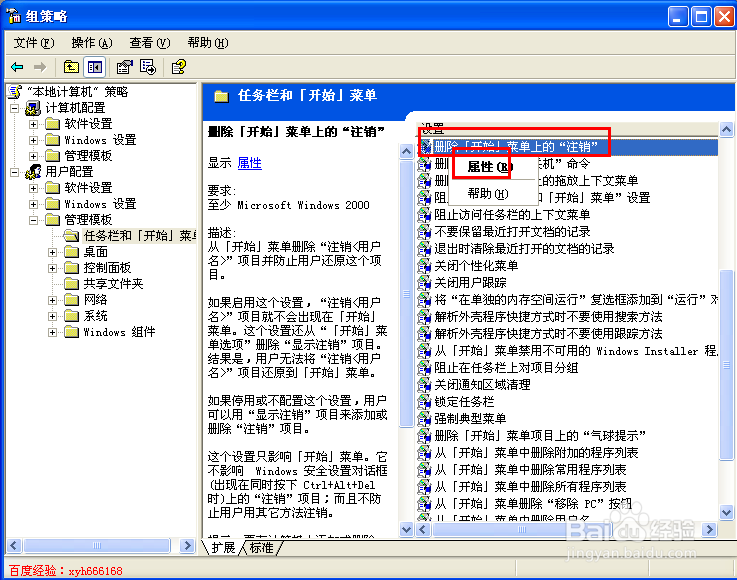737x580 pixels.
Task: Open Properties via toolbar icon
Action: tap(125, 67)
